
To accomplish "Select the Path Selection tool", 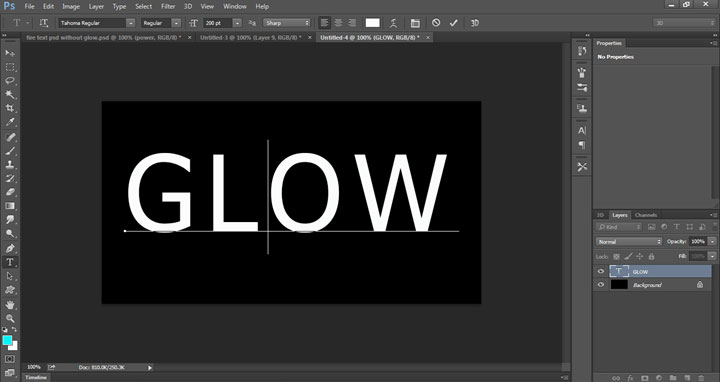I will pos(10,276).
